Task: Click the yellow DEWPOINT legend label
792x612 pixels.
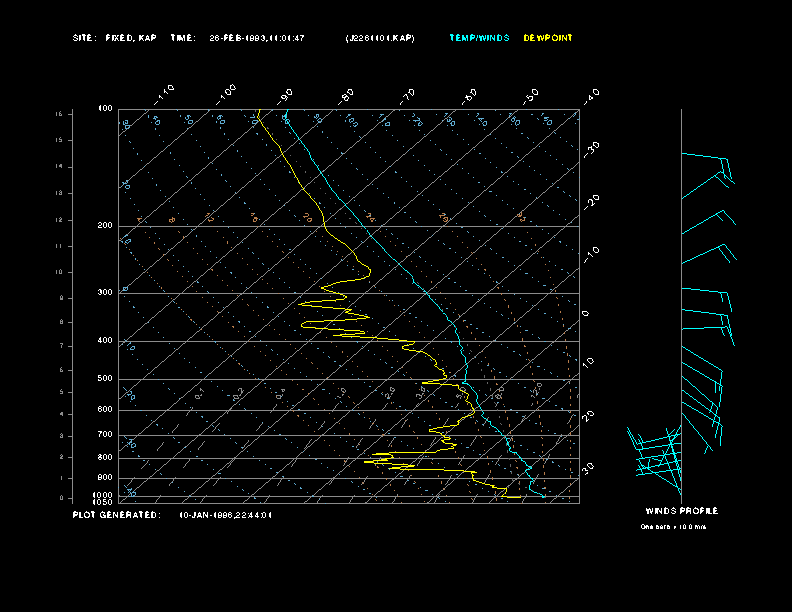Action: [548, 38]
